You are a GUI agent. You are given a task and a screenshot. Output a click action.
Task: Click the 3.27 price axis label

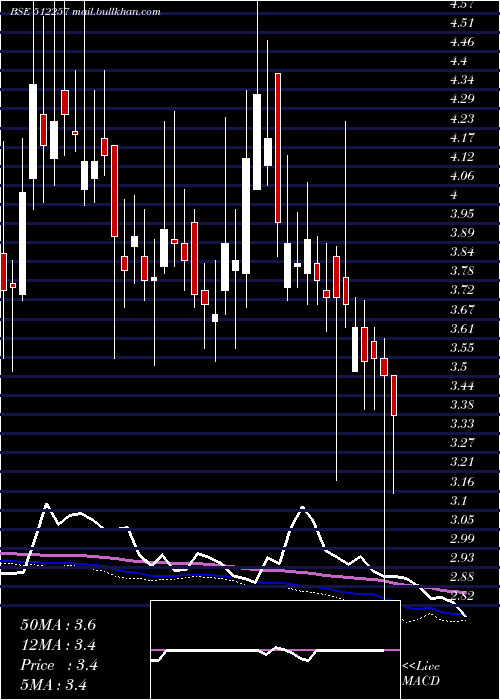[x=462, y=443]
